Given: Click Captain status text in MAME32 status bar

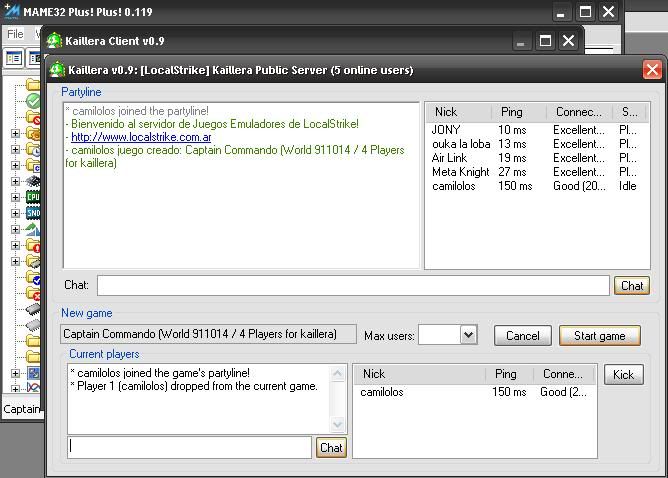Looking at the screenshot, I should coord(23,409).
